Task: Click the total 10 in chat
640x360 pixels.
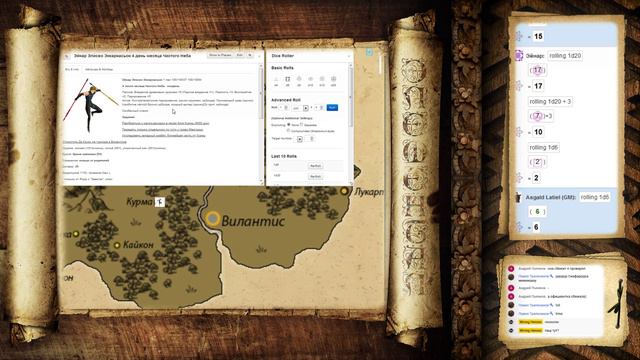Action: [x=538, y=132]
